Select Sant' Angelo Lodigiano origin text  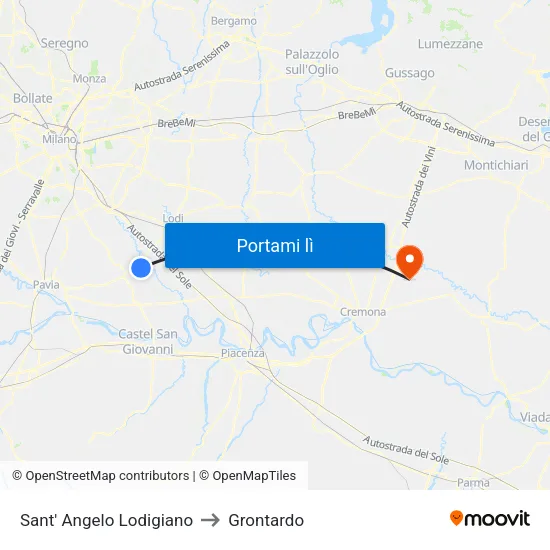coord(106,520)
